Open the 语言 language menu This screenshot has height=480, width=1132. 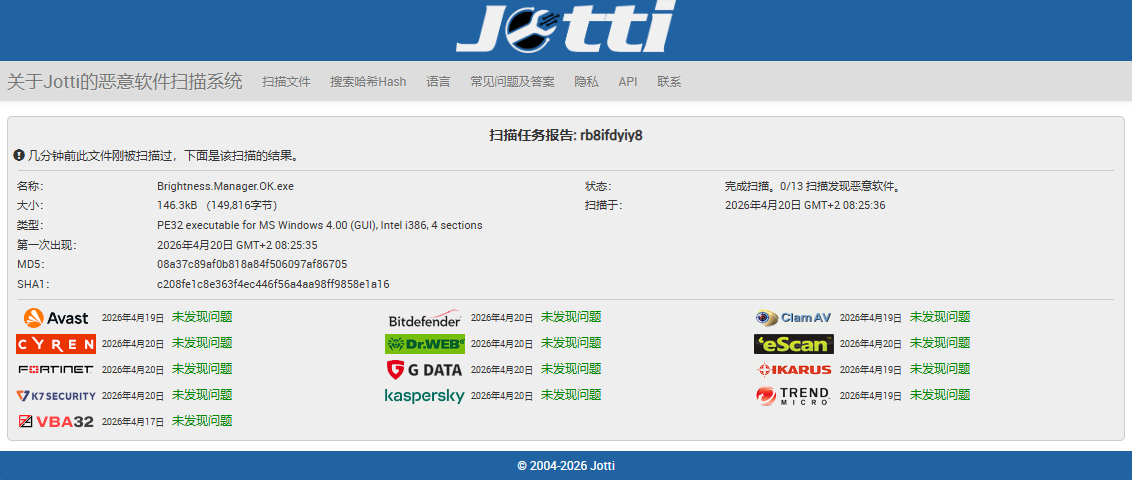(x=438, y=82)
